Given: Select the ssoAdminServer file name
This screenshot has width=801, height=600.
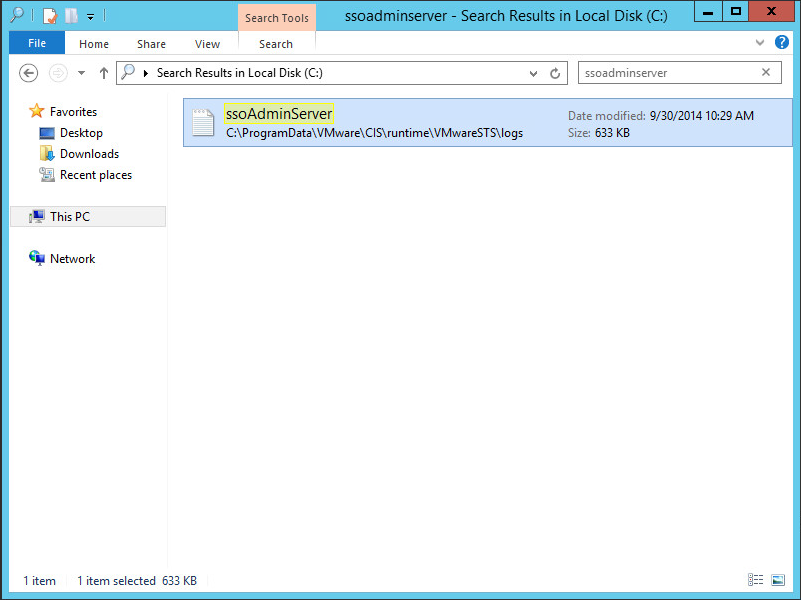Looking at the screenshot, I should (x=279, y=113).
